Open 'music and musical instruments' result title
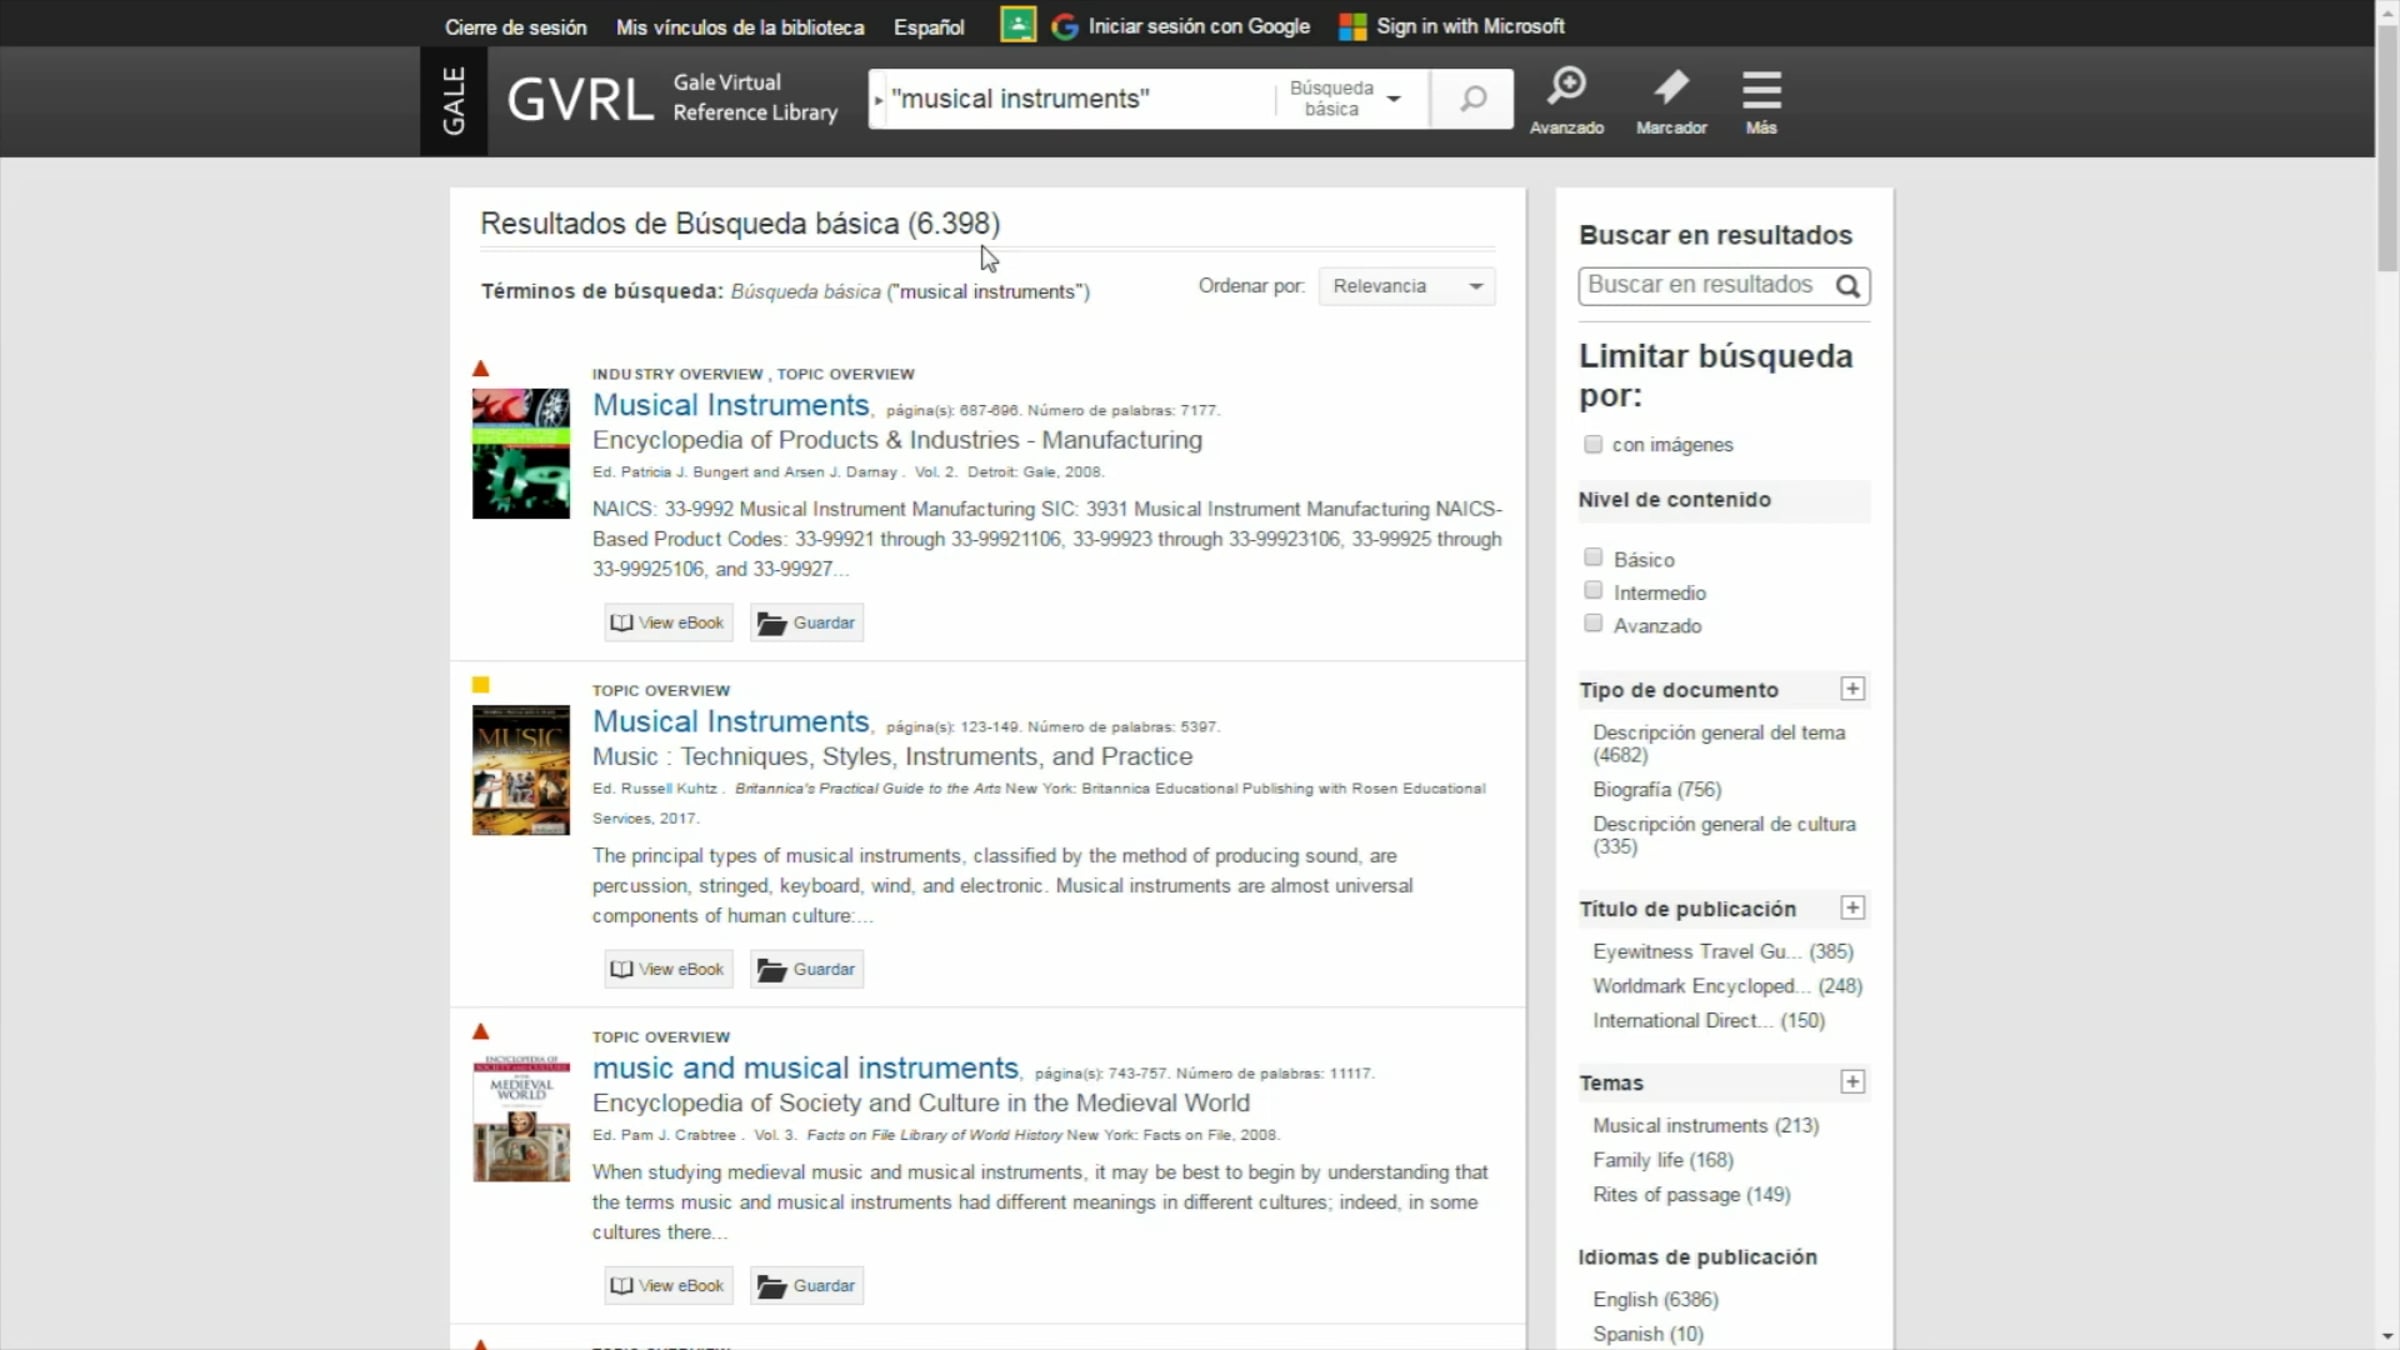 [805, 1068]
